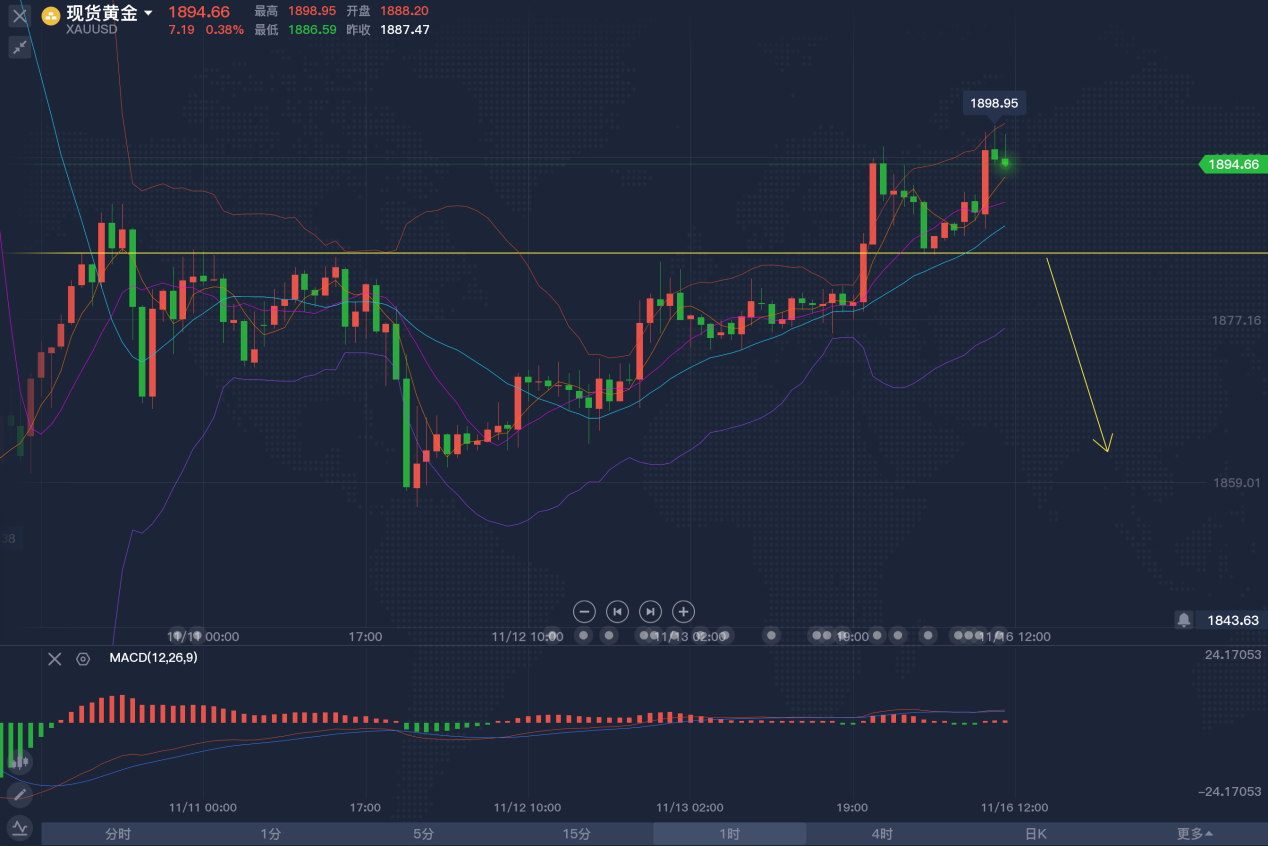Switch to 15分 timeframe tab

point(576,834)
